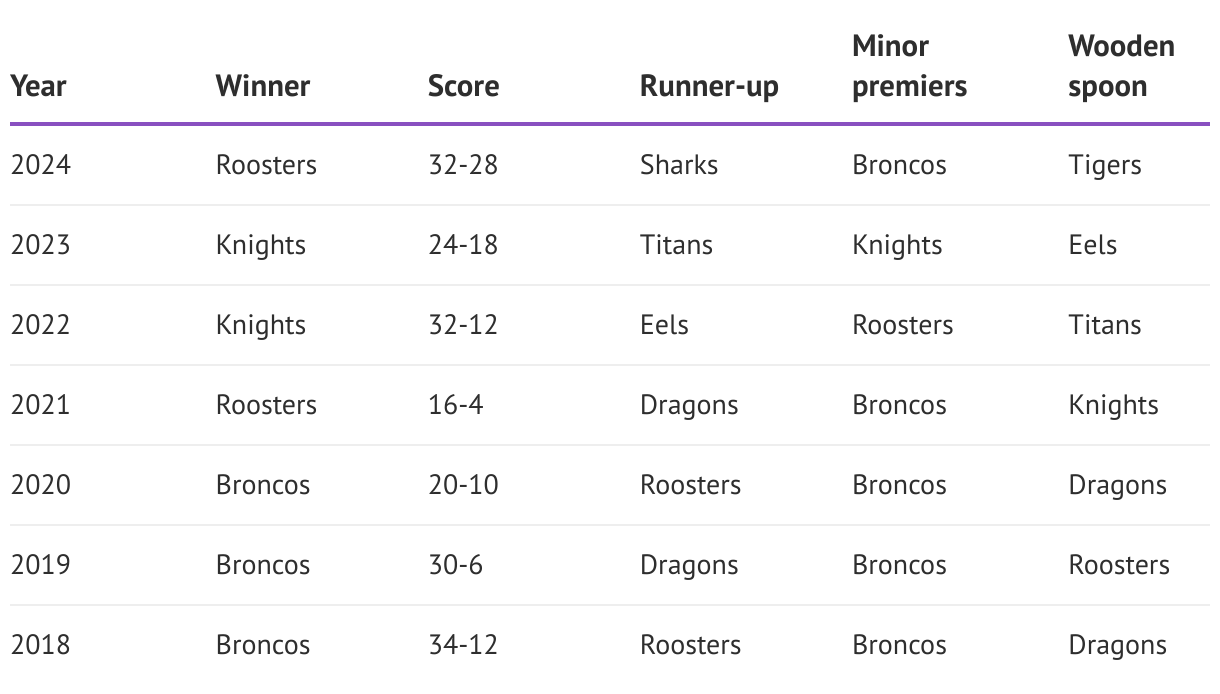The image size is (1220, 694).
Task: Select Roosters minor premiers in 2022 row
Action: click(x=902, y=325)
